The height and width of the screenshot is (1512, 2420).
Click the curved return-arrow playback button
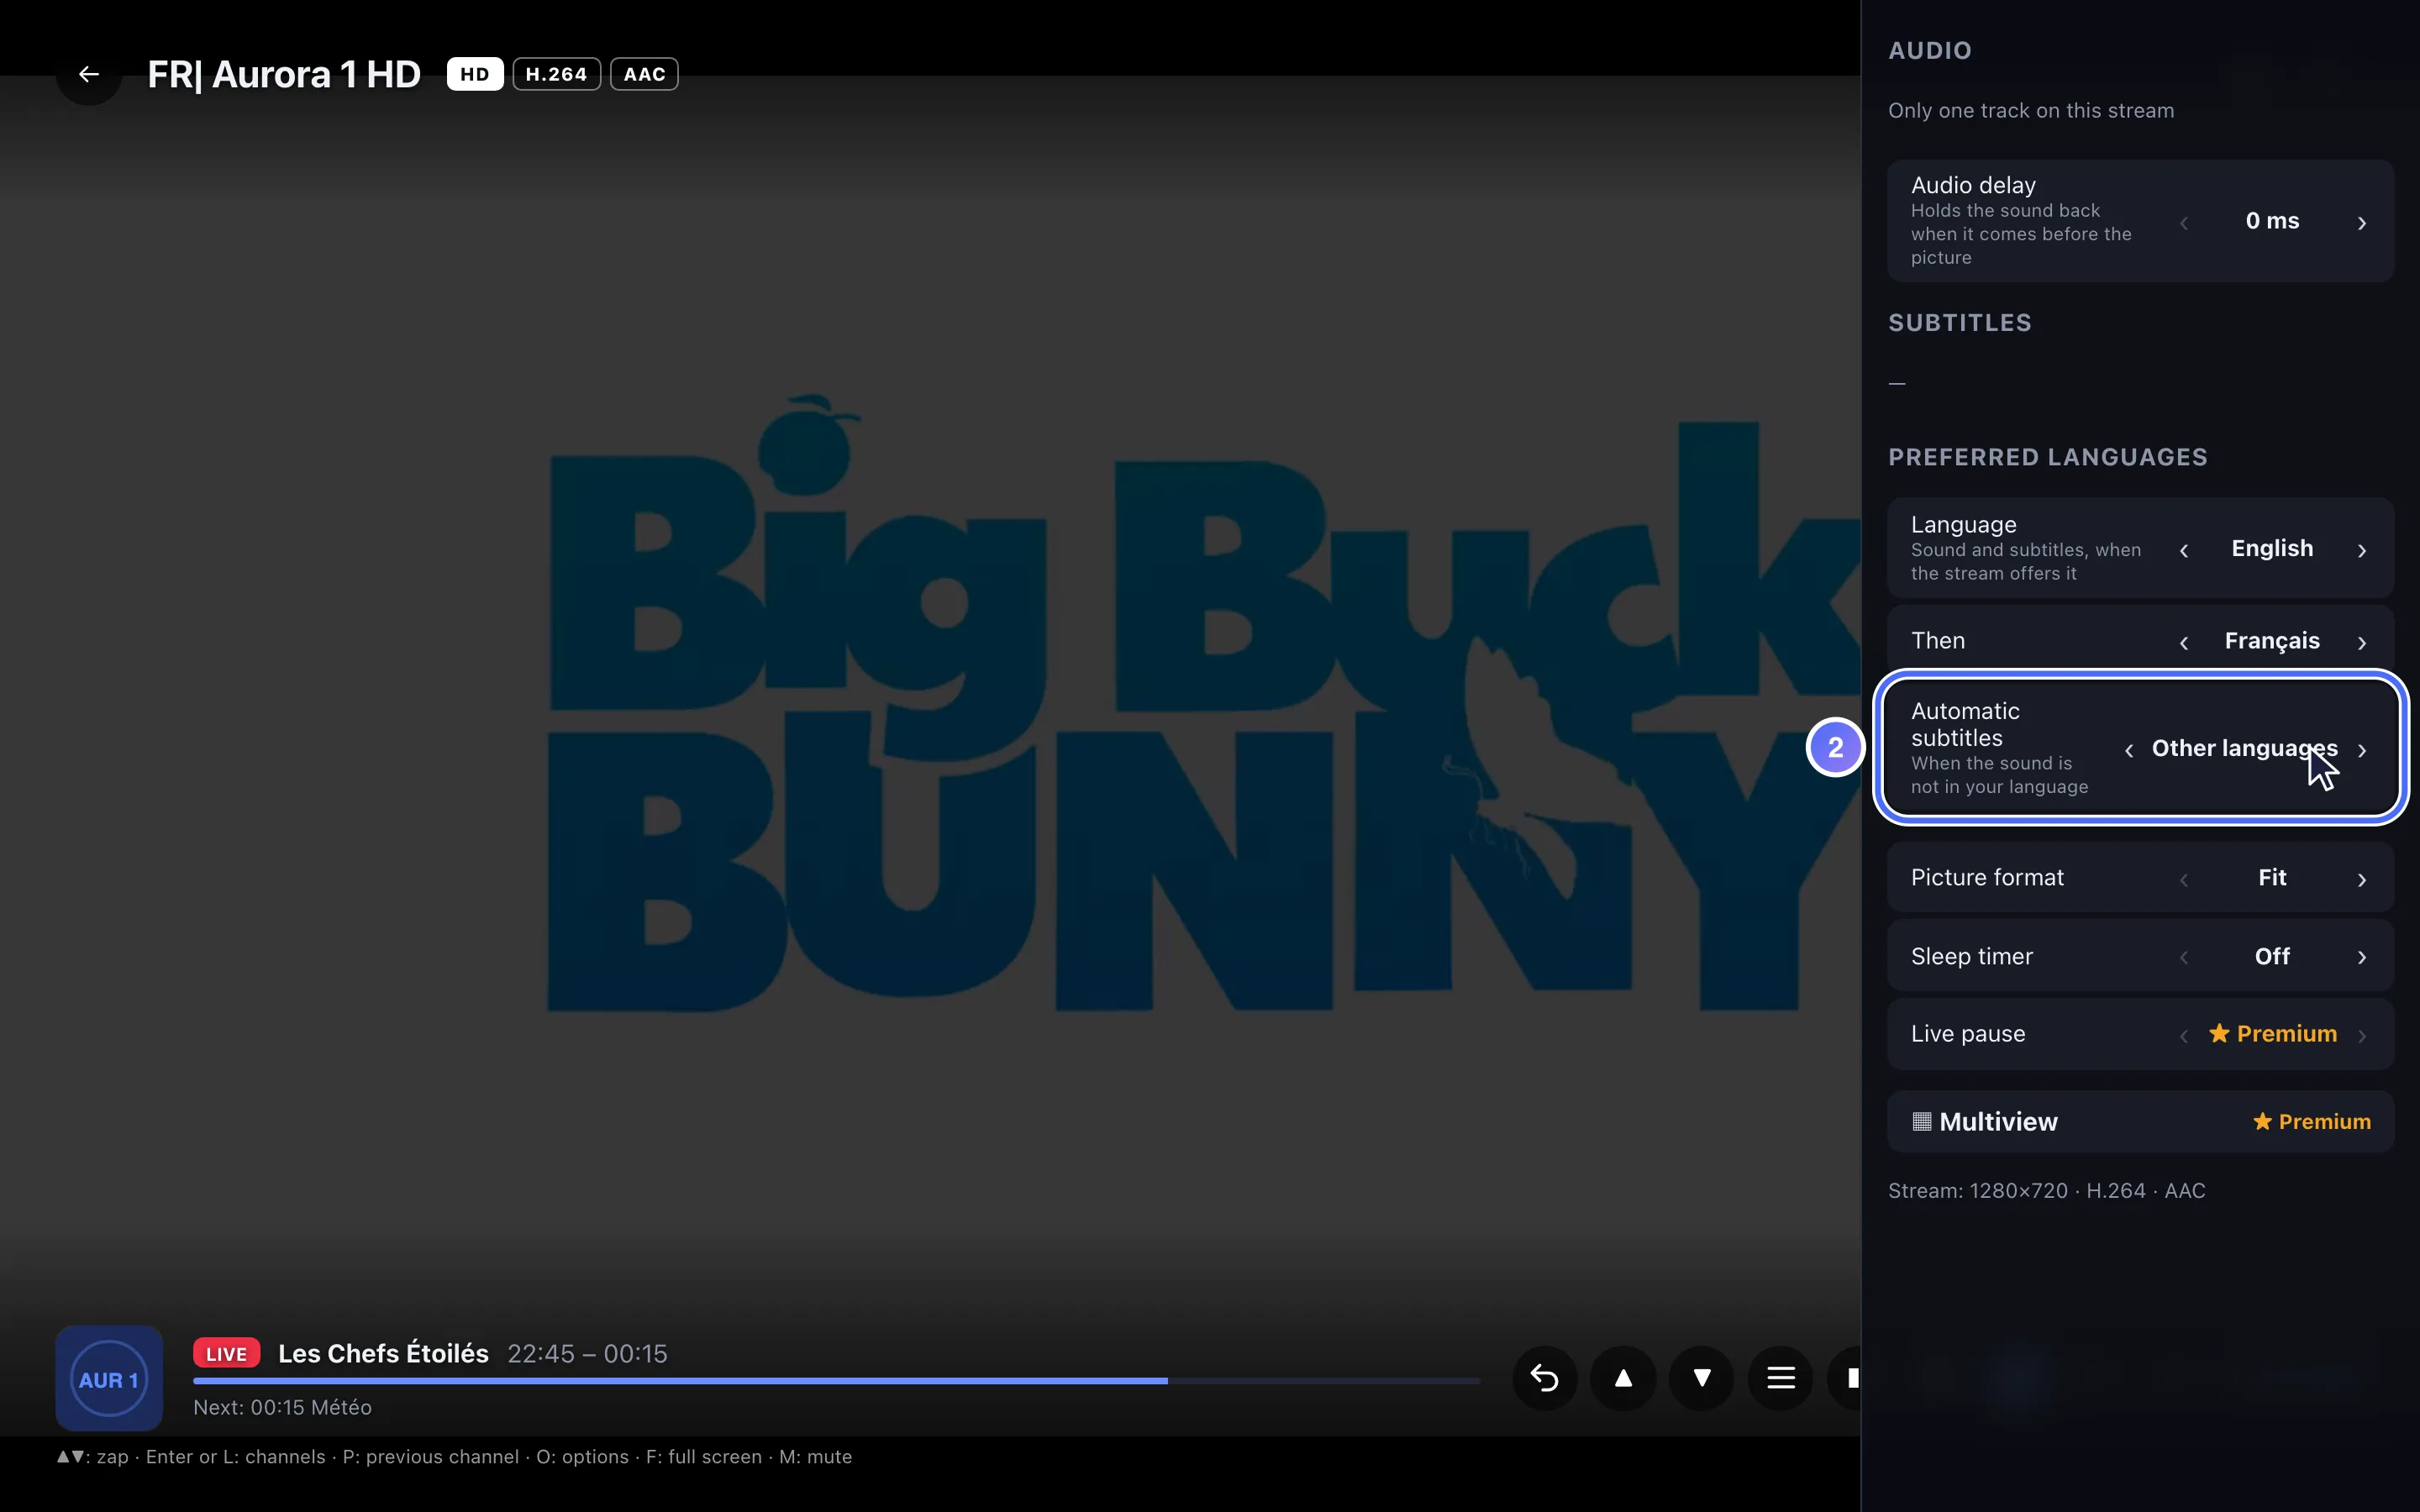click(1545, 1378)
